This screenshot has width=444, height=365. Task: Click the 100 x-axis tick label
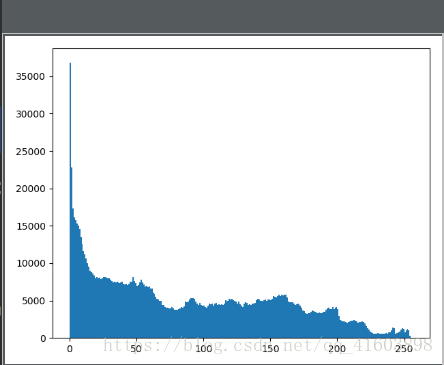tap(203, 349)
